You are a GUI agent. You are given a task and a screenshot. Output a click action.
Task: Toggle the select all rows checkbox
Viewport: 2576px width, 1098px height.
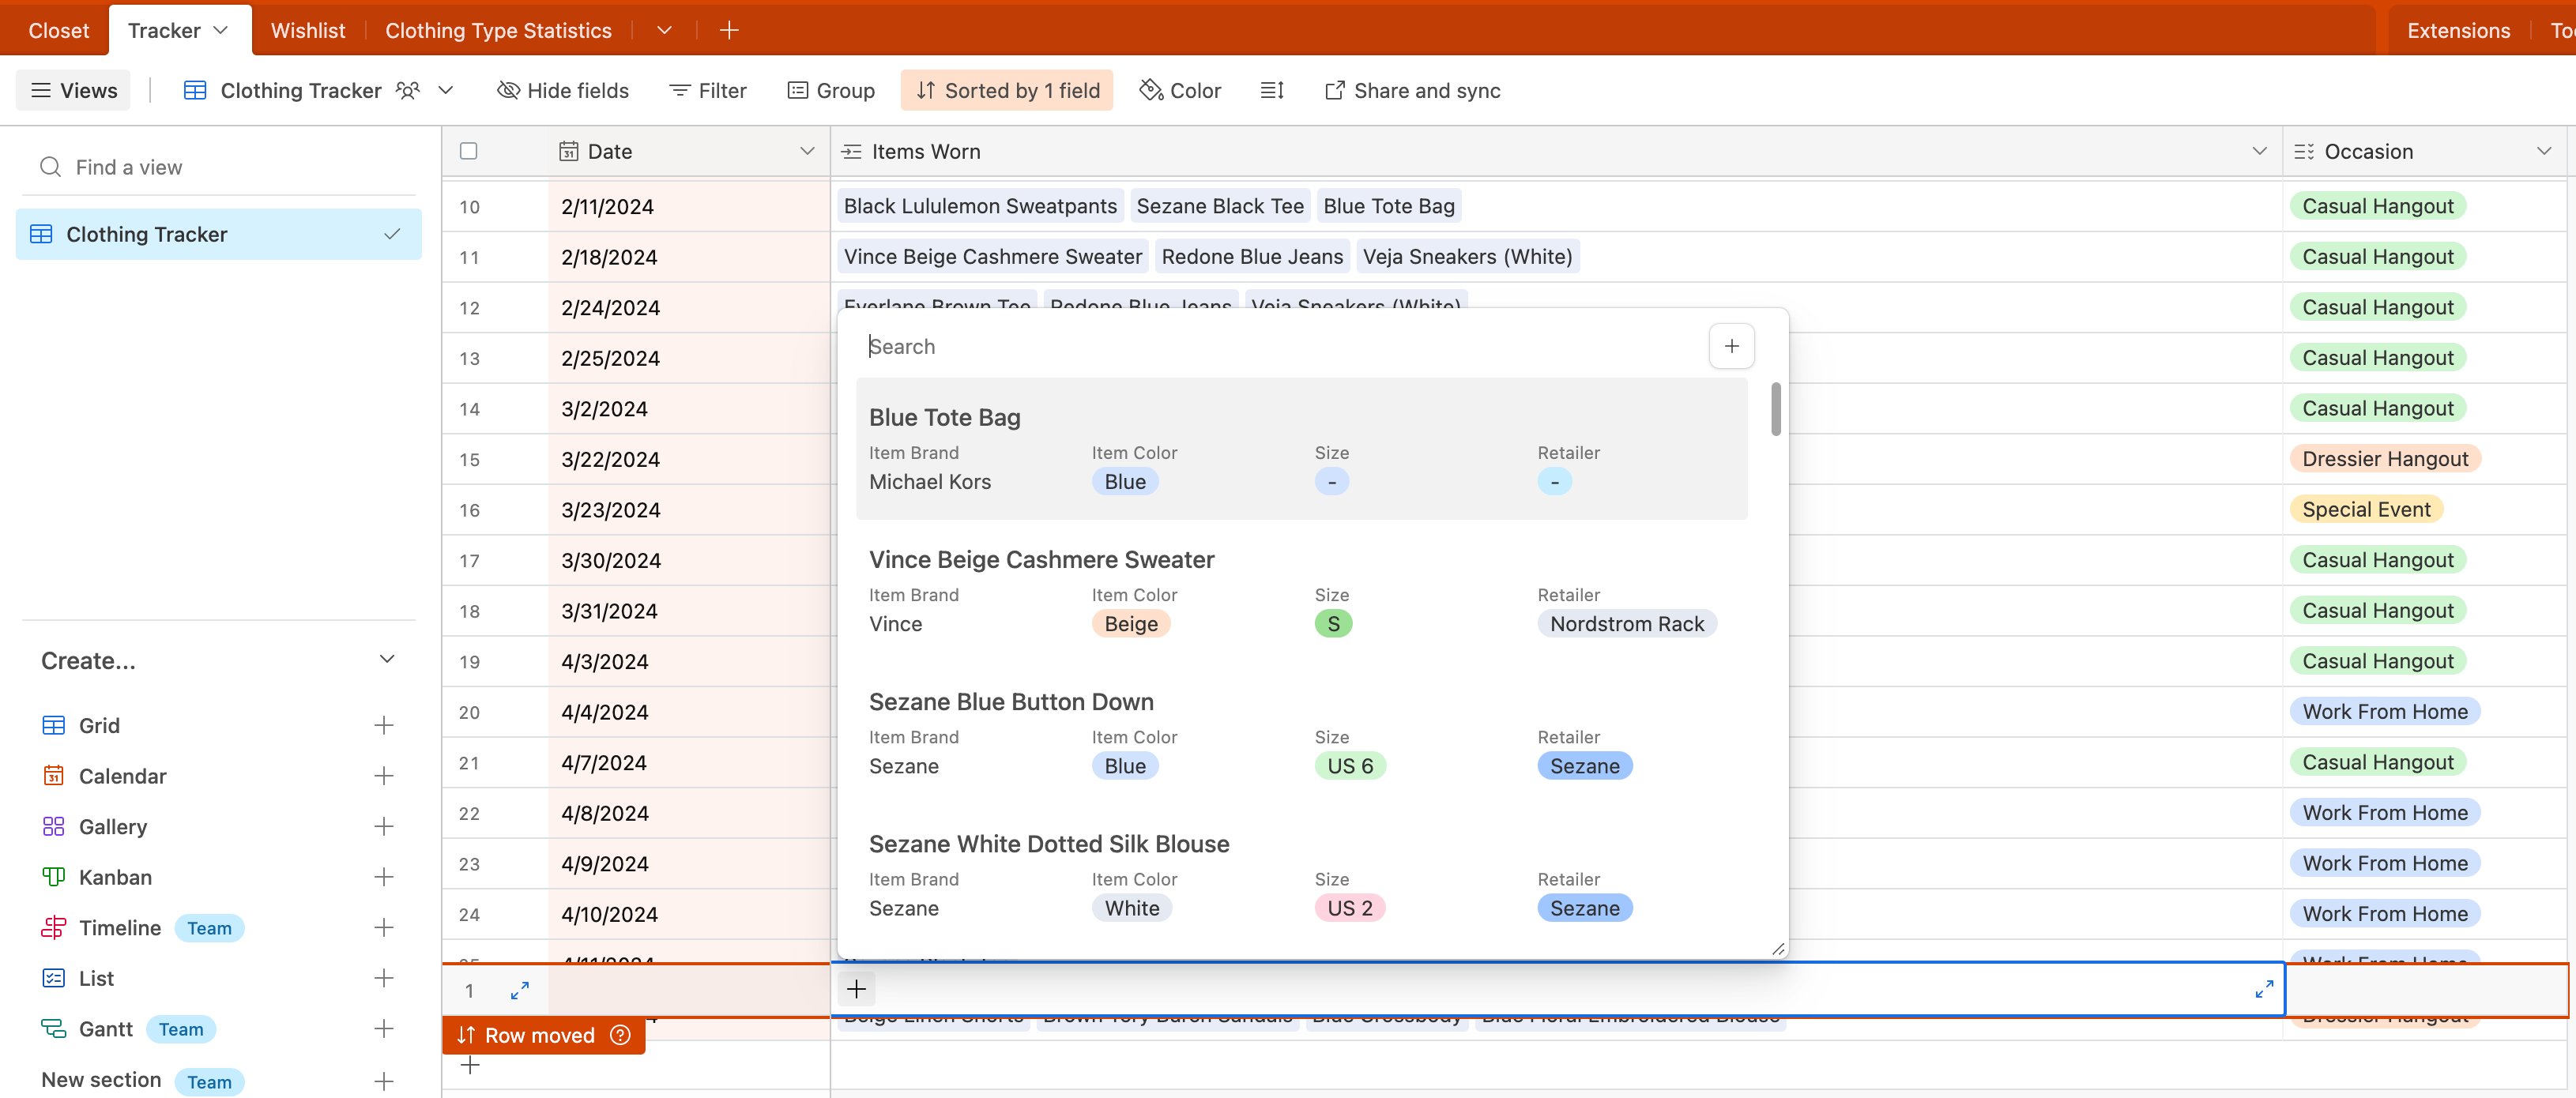pyautogui.click(x=468, y=151)
